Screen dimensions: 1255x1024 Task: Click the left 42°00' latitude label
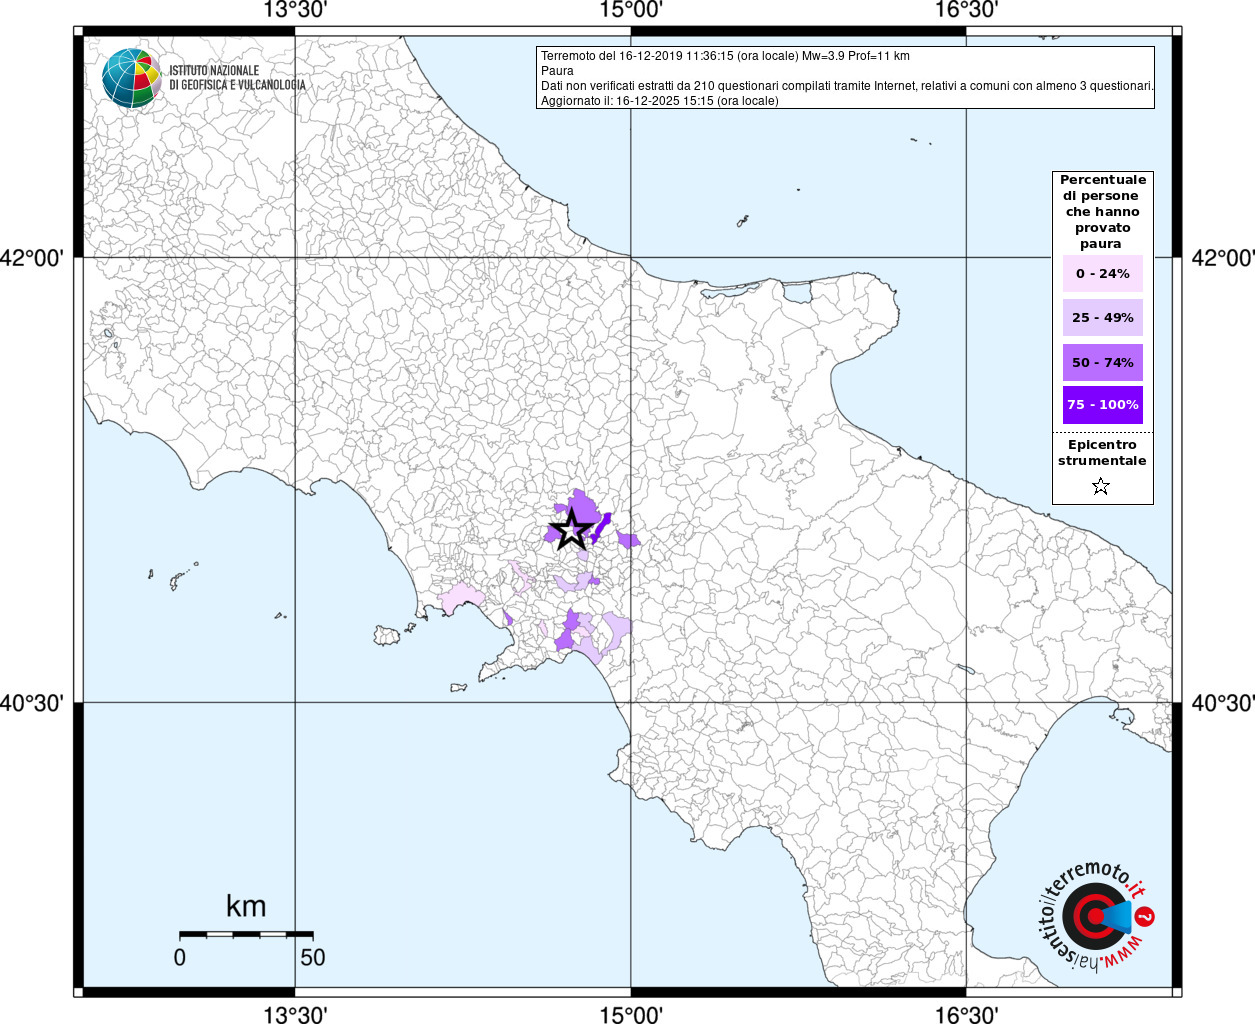coord(32,258)
